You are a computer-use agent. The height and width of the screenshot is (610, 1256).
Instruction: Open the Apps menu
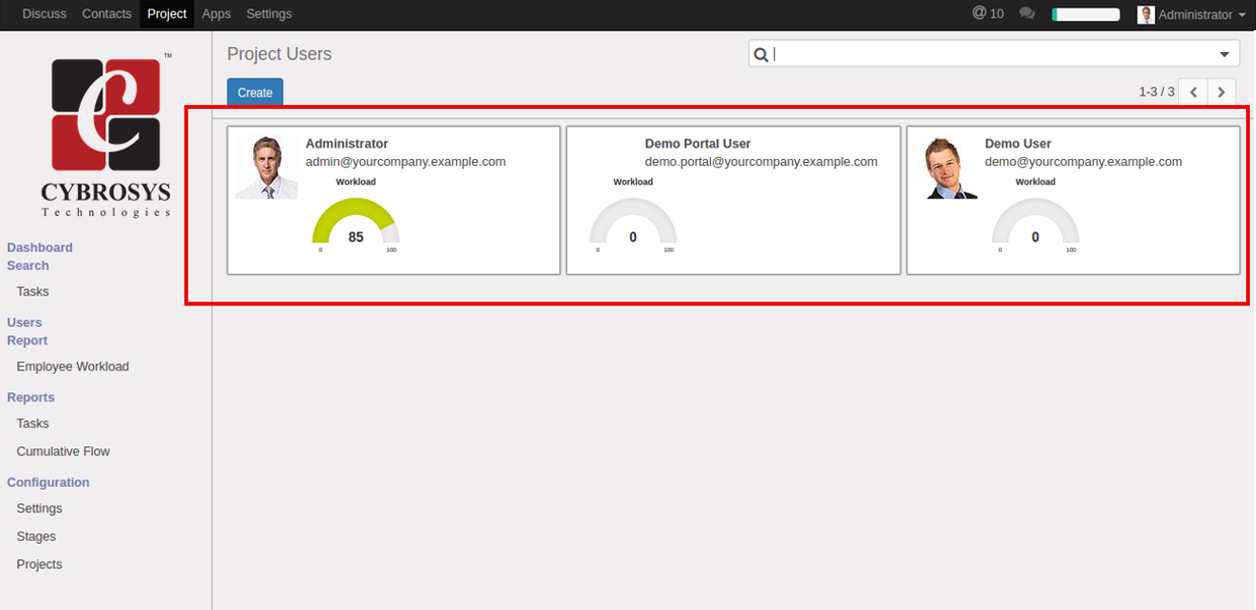pyautogui.click(x=216, y=14)
